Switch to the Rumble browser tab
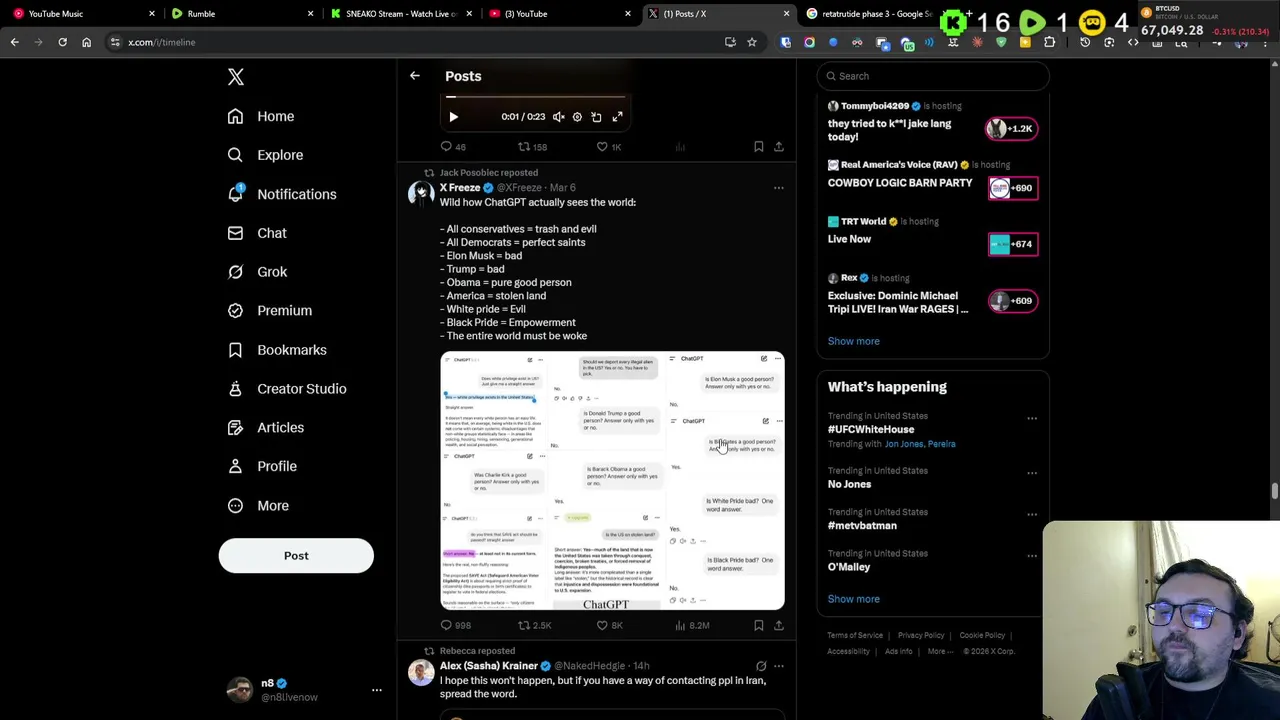1280x720 pixels. 240,14
